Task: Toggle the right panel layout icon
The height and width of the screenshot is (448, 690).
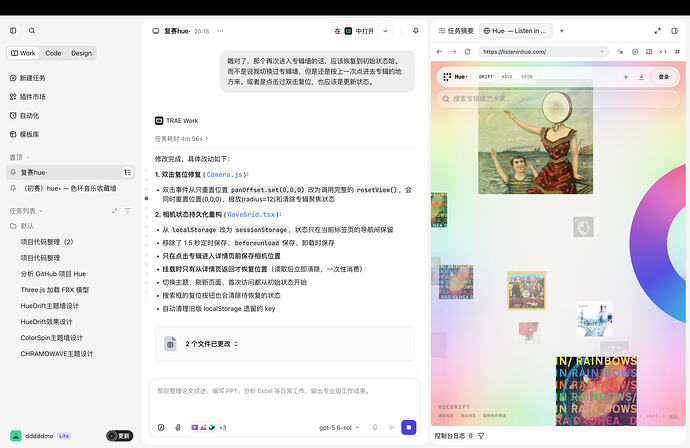Action: pos(675,31)
